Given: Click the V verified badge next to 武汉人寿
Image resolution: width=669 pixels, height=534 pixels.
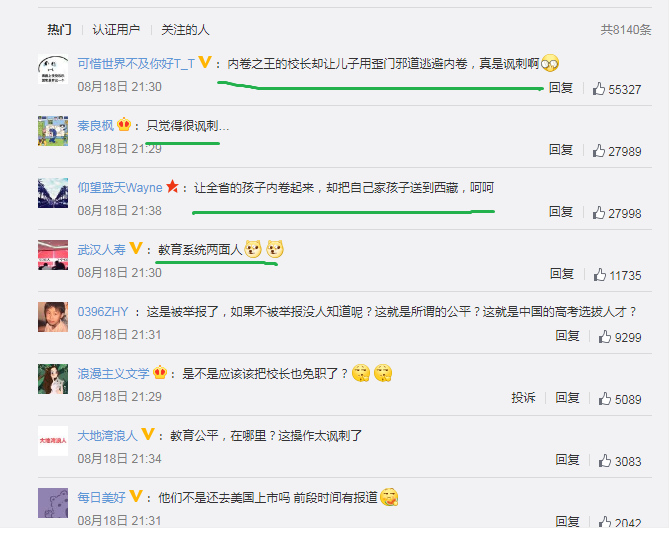Looking at the screenshot, I should click(136, 248).
